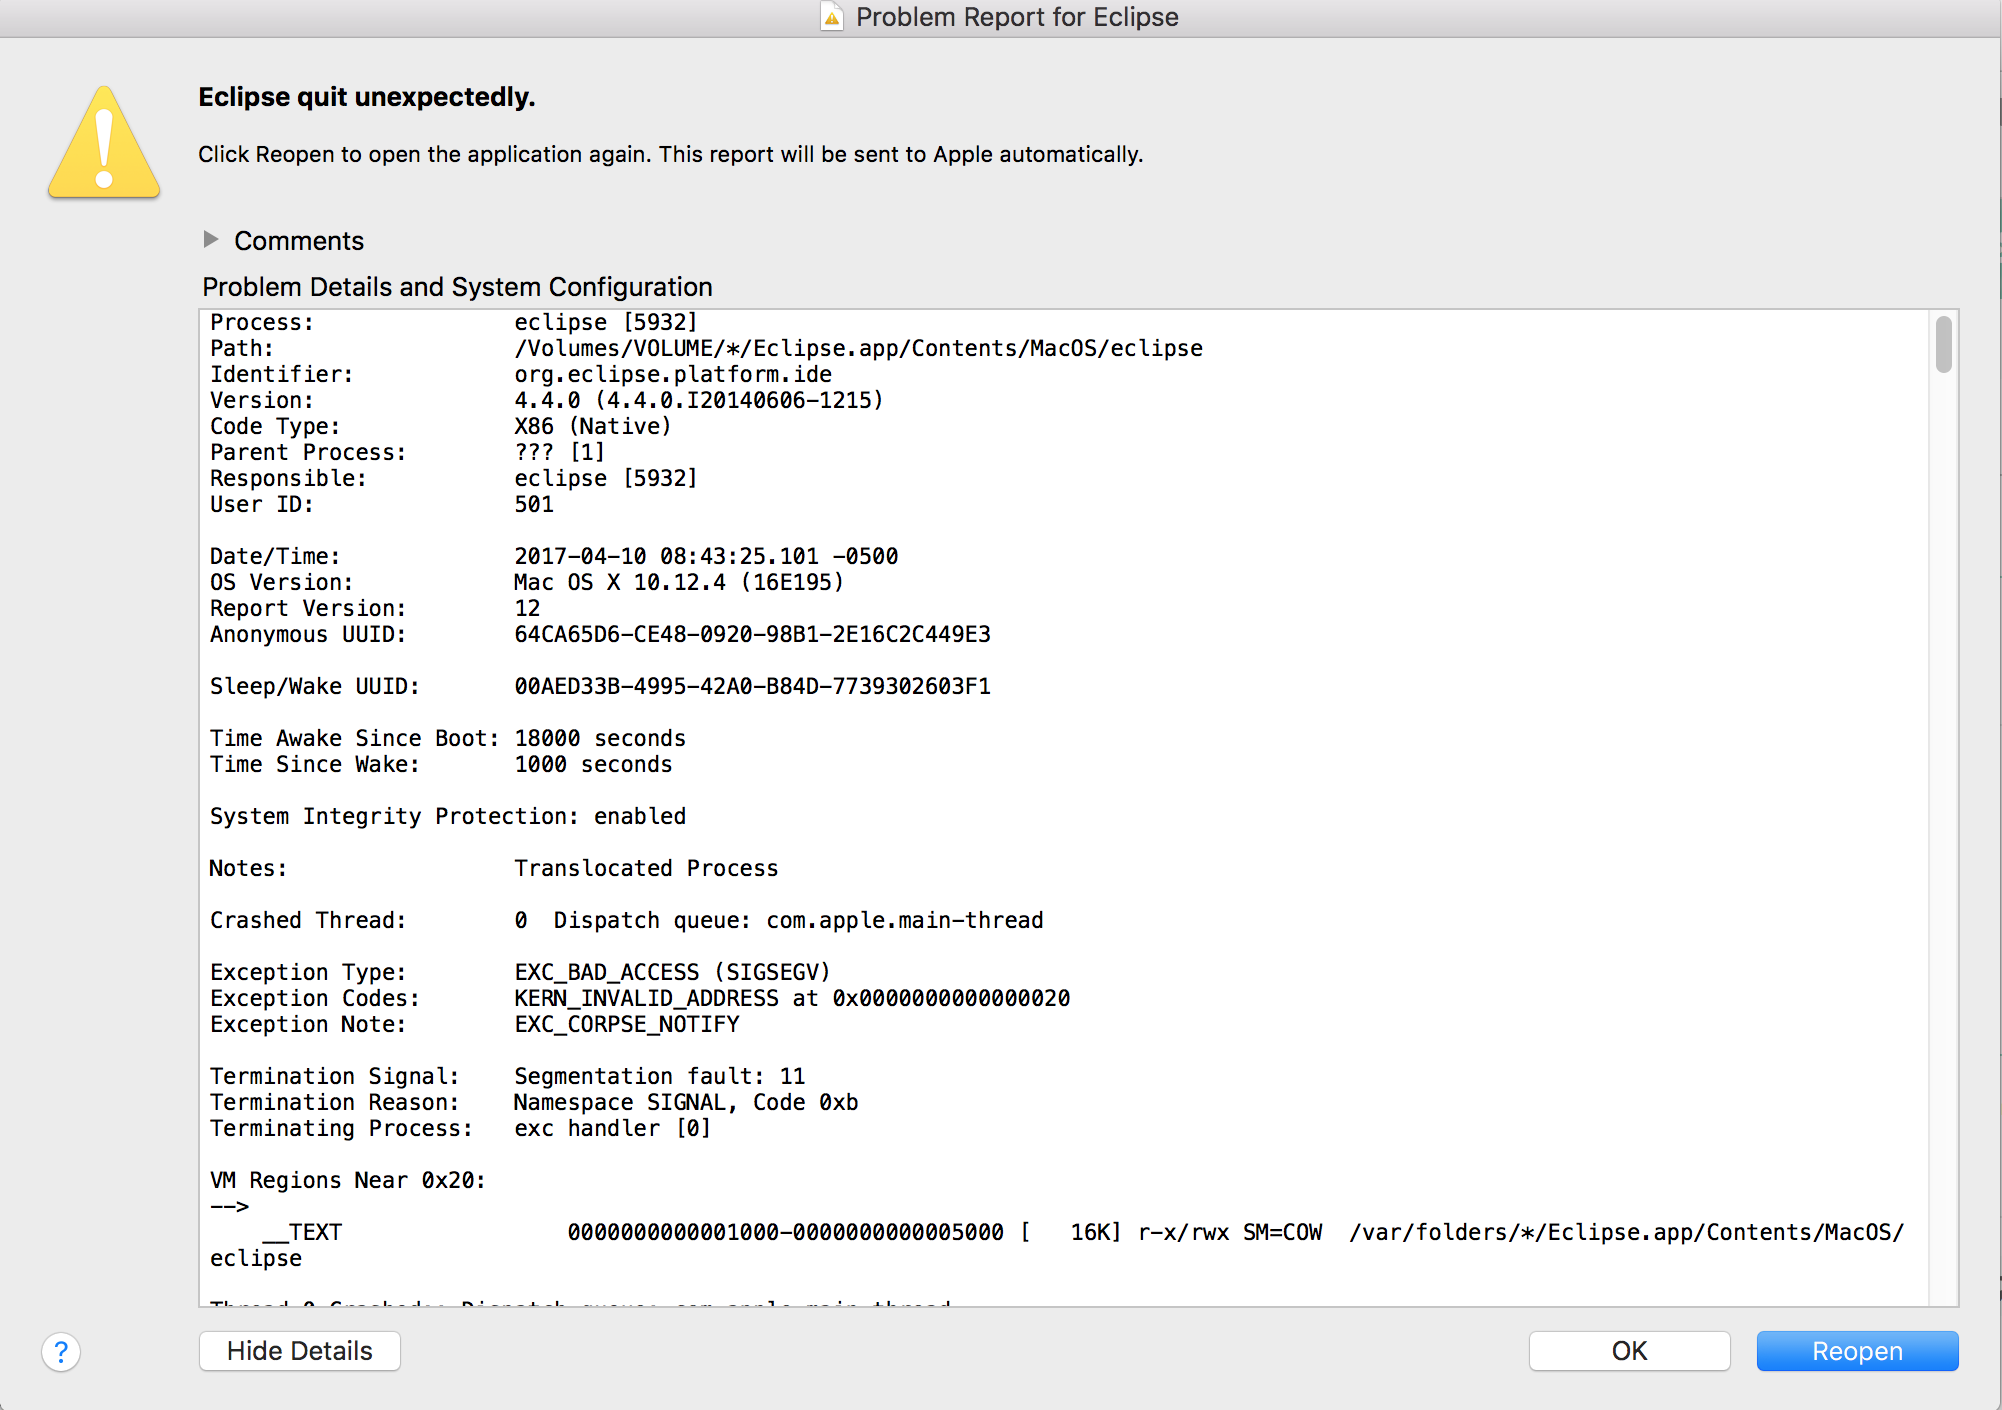The height and width of the screenshot is (1410, 2002).
Task: Click the User ID value 501
Action: point(534,504)
